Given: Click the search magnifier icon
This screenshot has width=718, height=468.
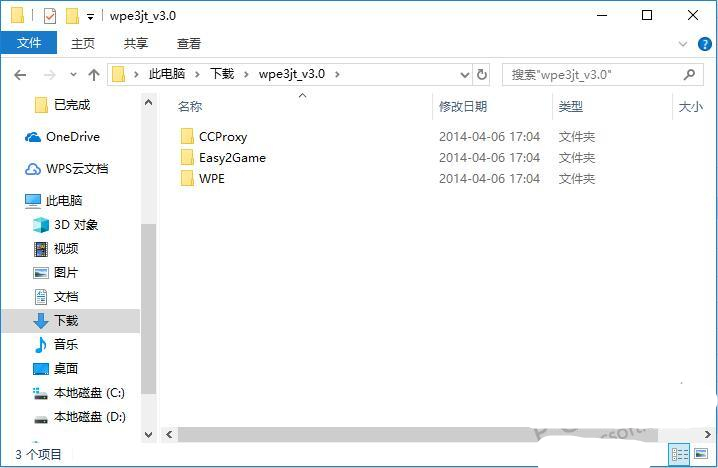Looking at the screenshot, I should [x=689, y=74].
